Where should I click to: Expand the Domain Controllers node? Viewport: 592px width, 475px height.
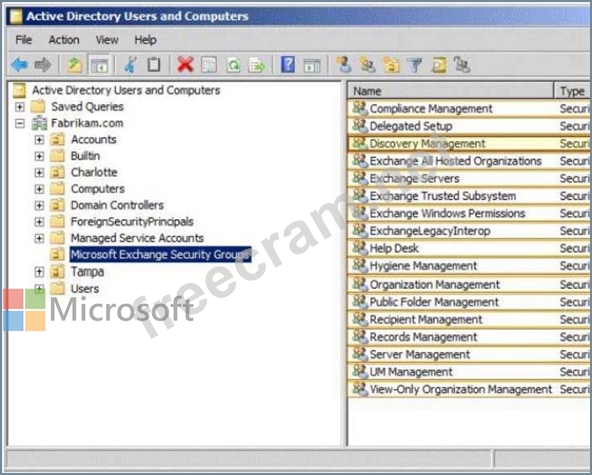[x=39, y=205]
